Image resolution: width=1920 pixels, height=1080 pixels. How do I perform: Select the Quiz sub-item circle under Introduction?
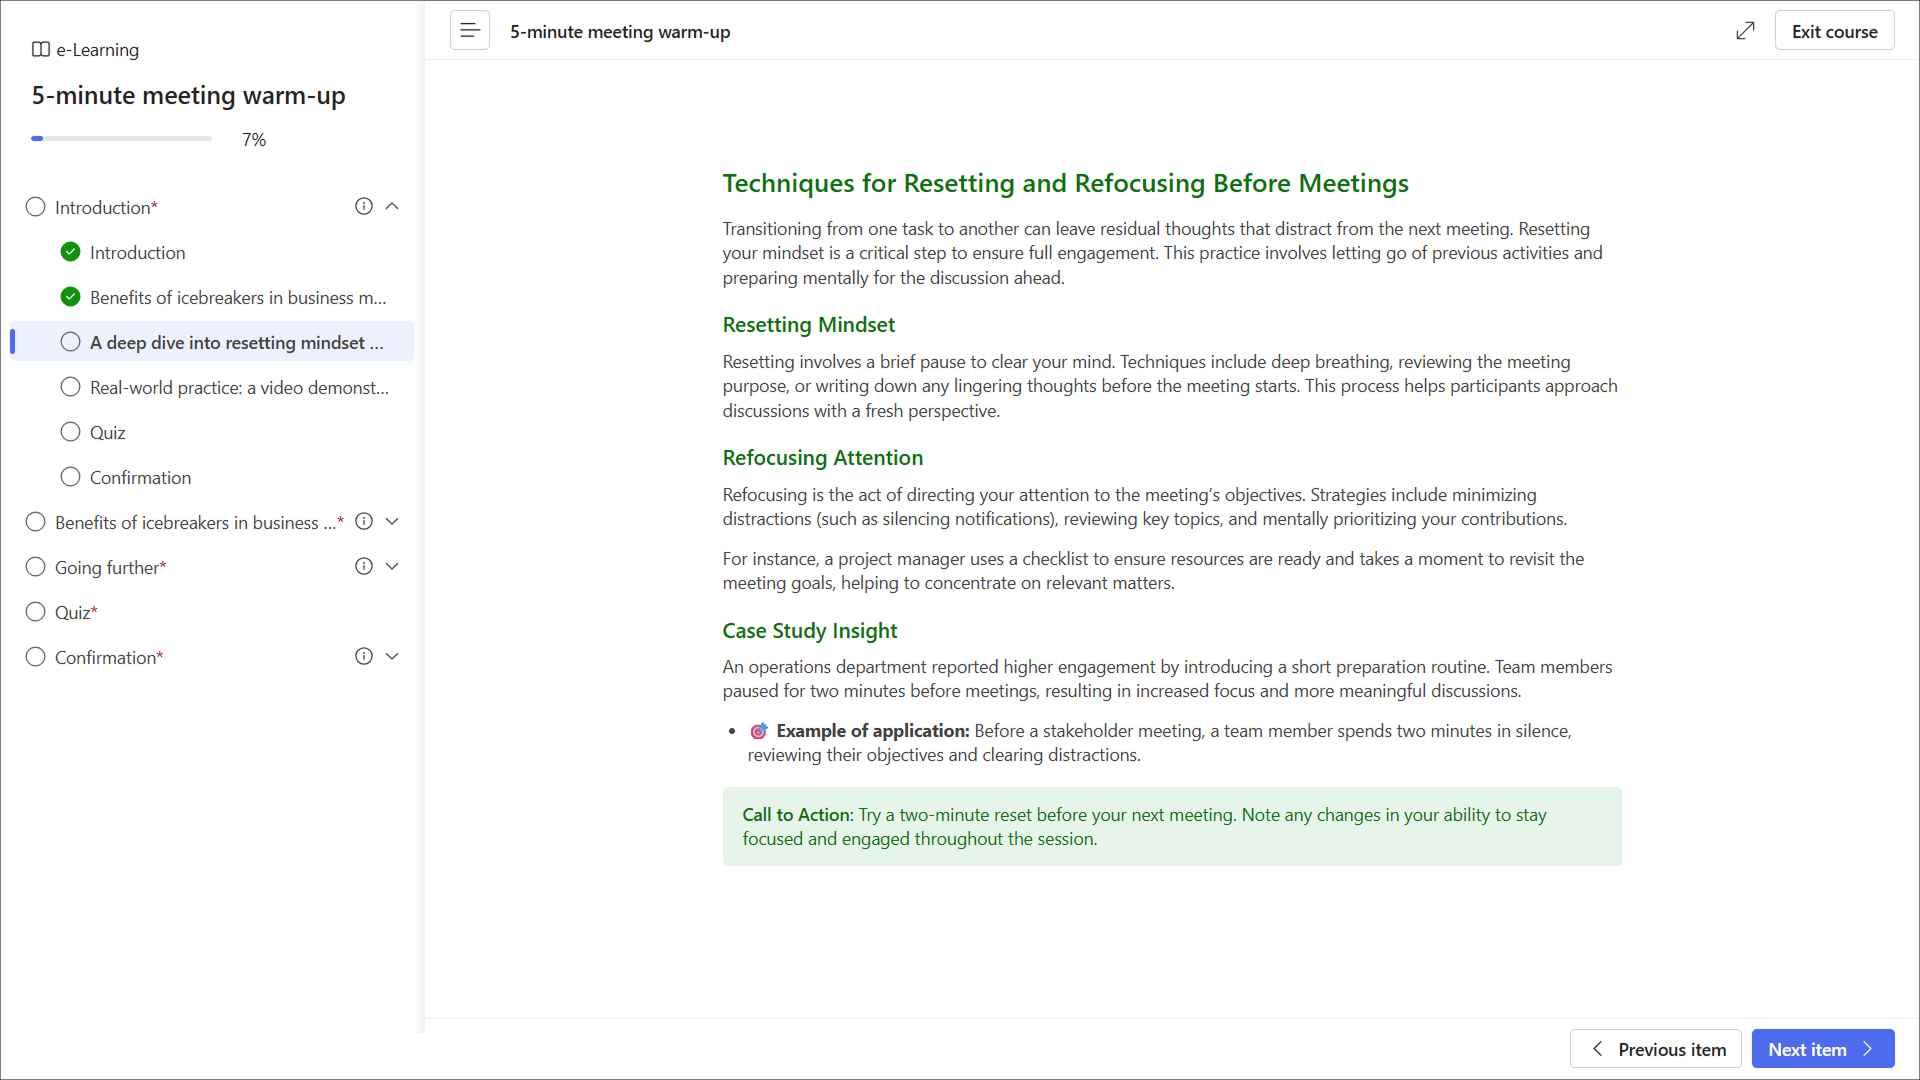[70, 432]
